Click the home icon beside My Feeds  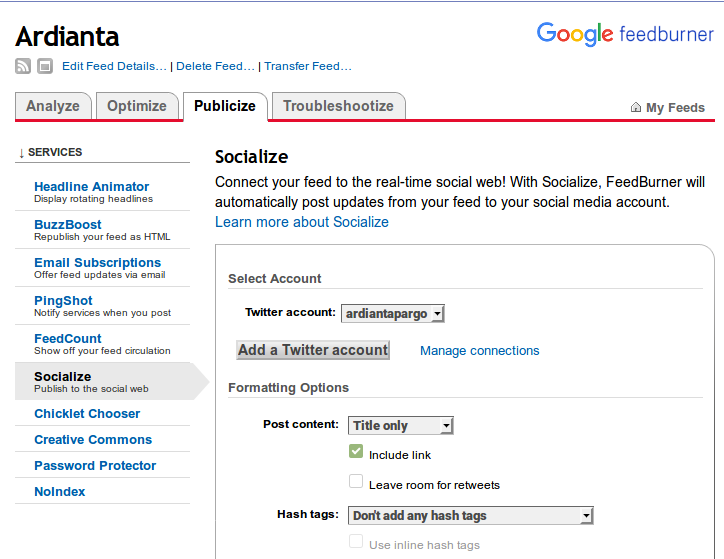click(636, 107)
